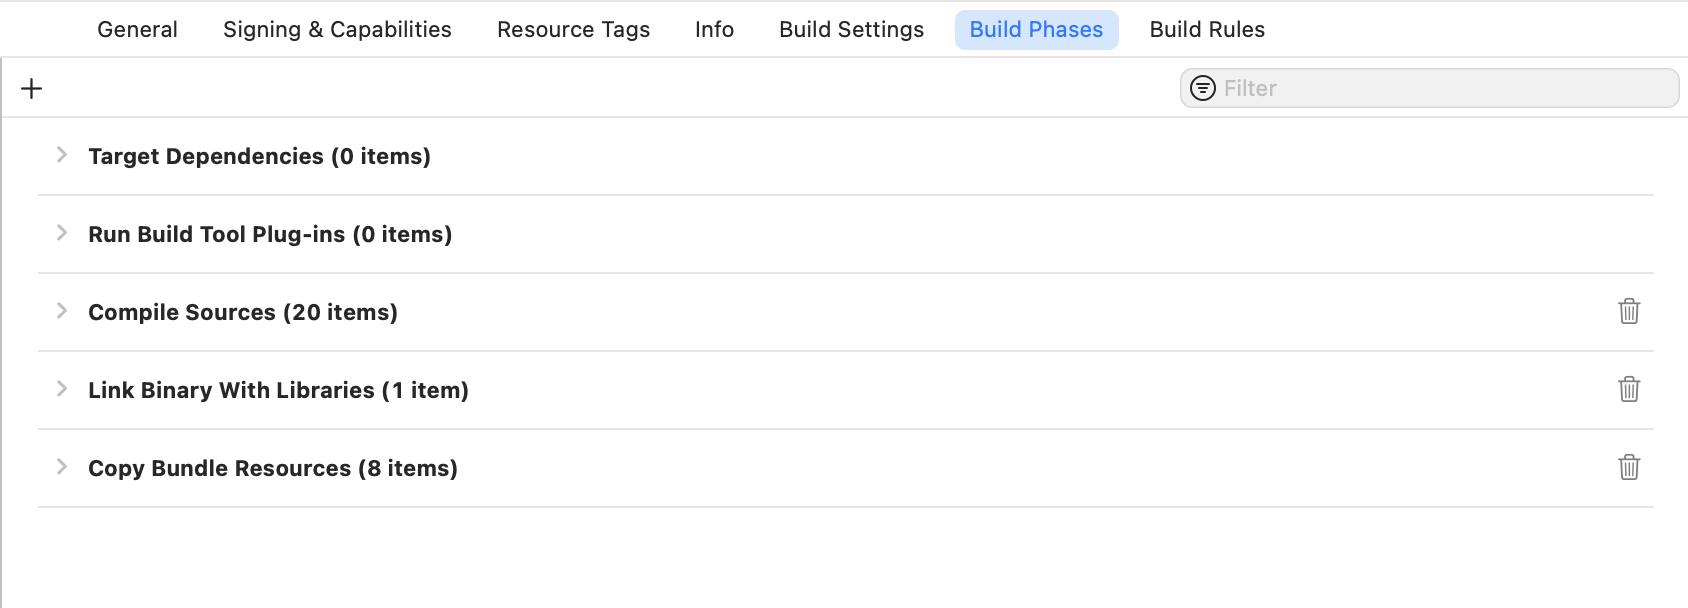This screenshot has width=1688, height=608.
Task: Select the Compile Sources (20 items) row title
Action: point(243,312)
